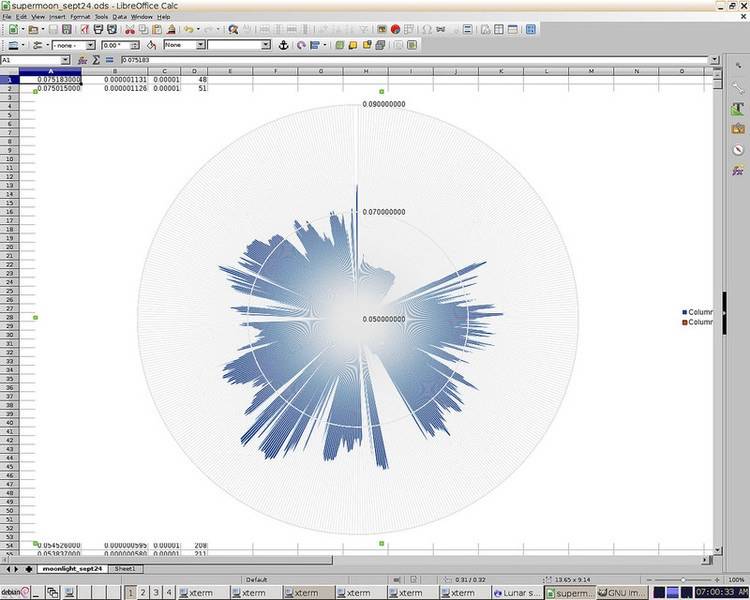Screen dimensions: 750x600
Task: Open the Format menu
Action: (80, 17)
